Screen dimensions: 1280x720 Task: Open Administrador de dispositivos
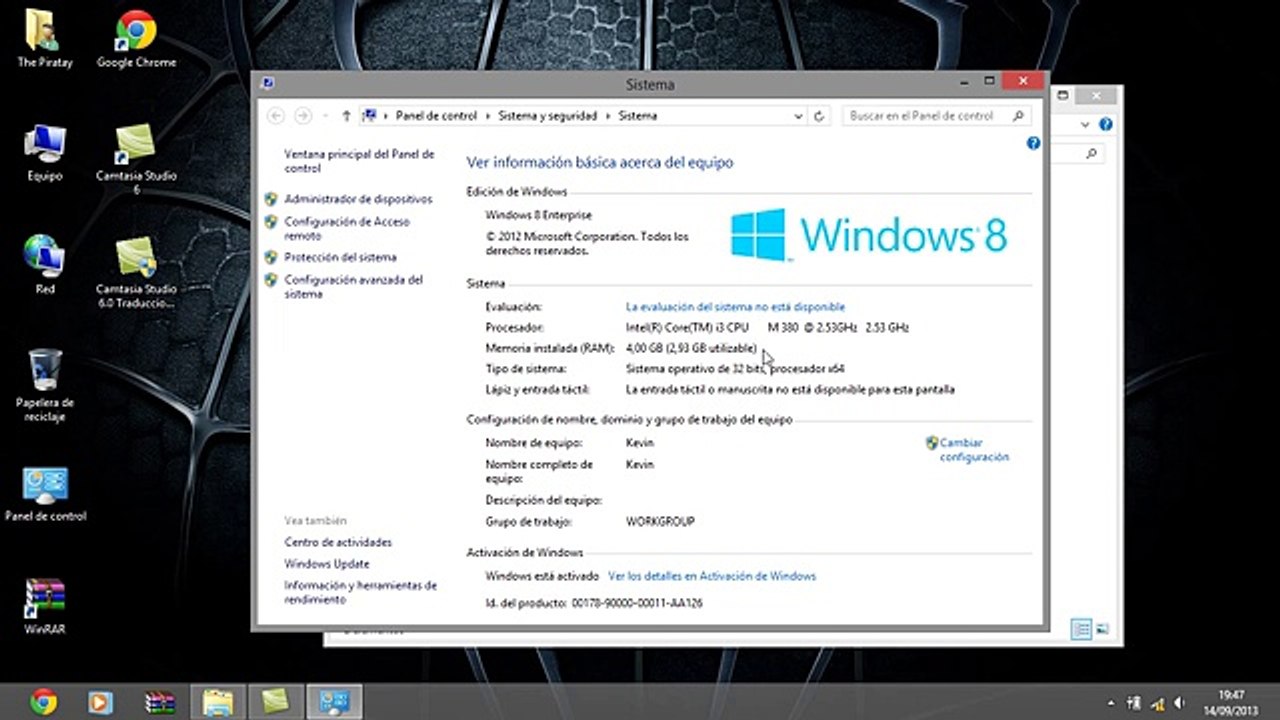click(x=358, y=199)
